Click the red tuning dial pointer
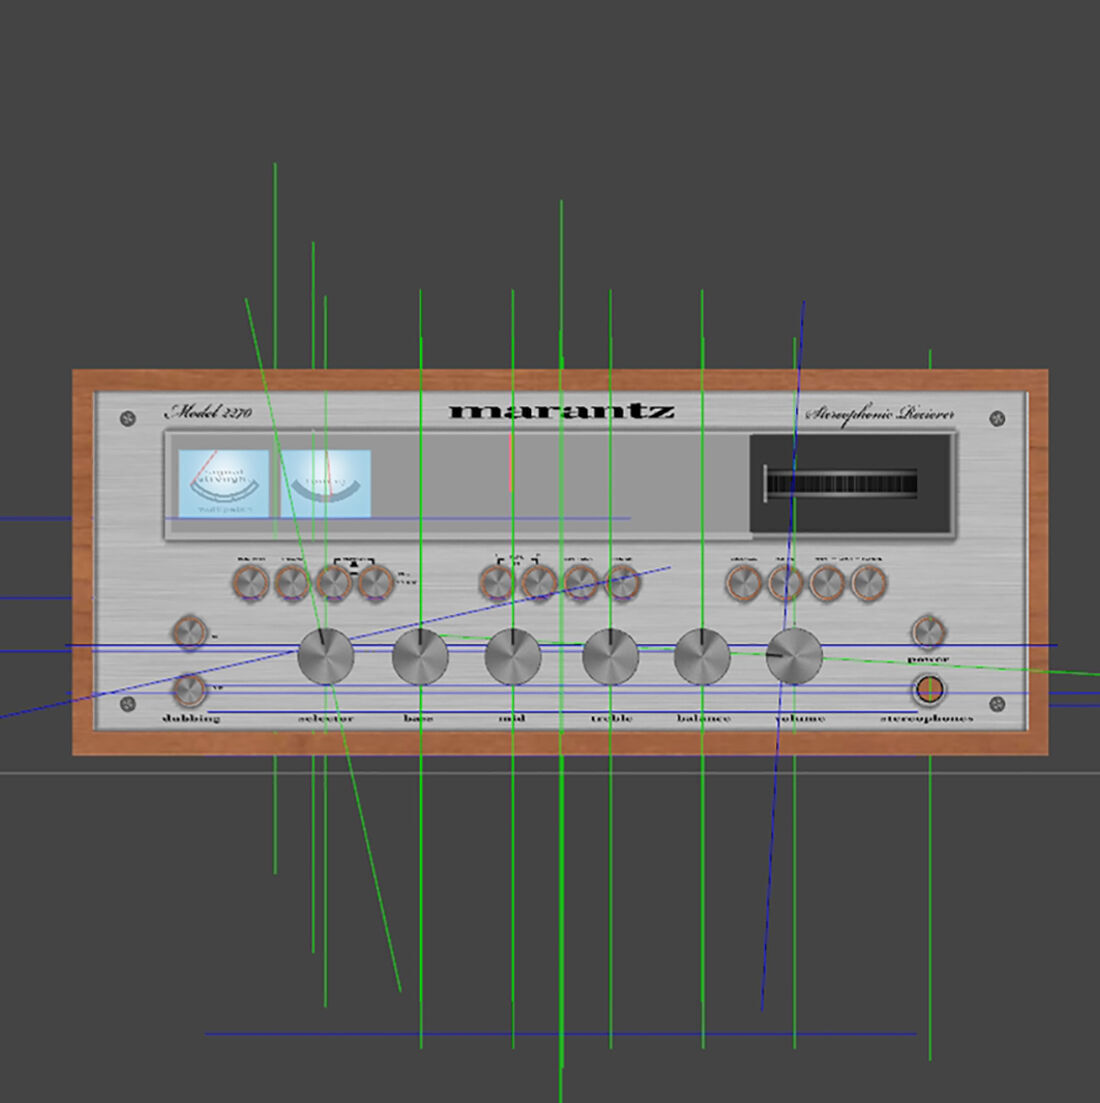Viewport: 1100px width, 1103px height. pyautogui.click(x=511, y=464)
